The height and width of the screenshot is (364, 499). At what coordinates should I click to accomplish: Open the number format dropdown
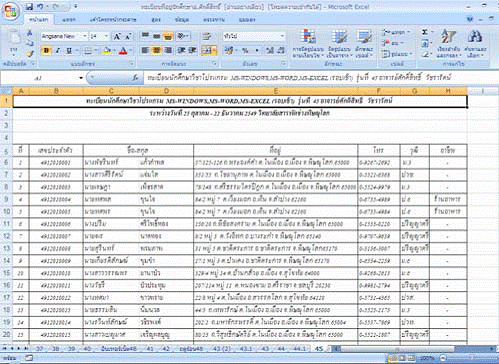pyautogui.click(x=282, y=36)
